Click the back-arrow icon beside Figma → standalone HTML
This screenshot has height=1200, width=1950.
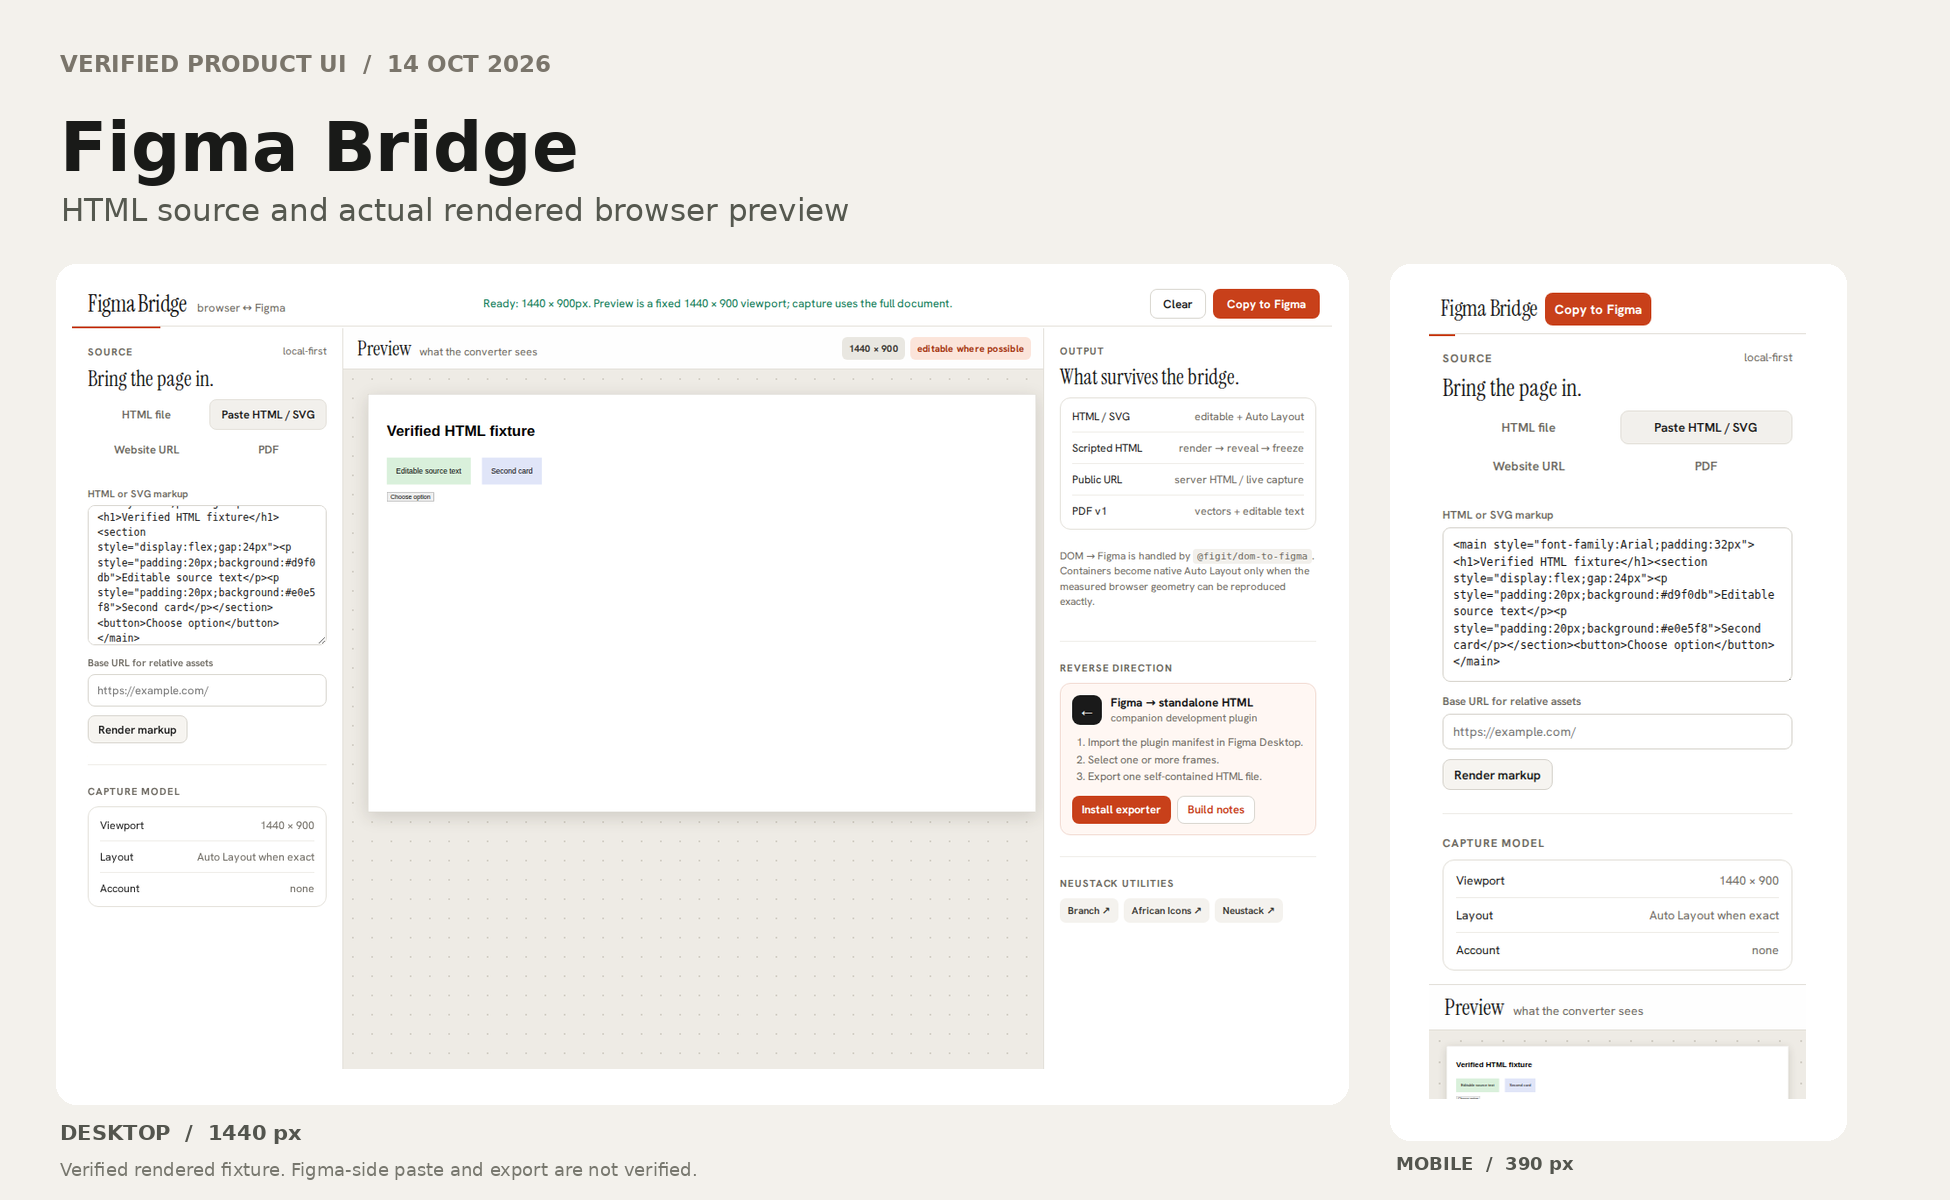click(1086, 710)
